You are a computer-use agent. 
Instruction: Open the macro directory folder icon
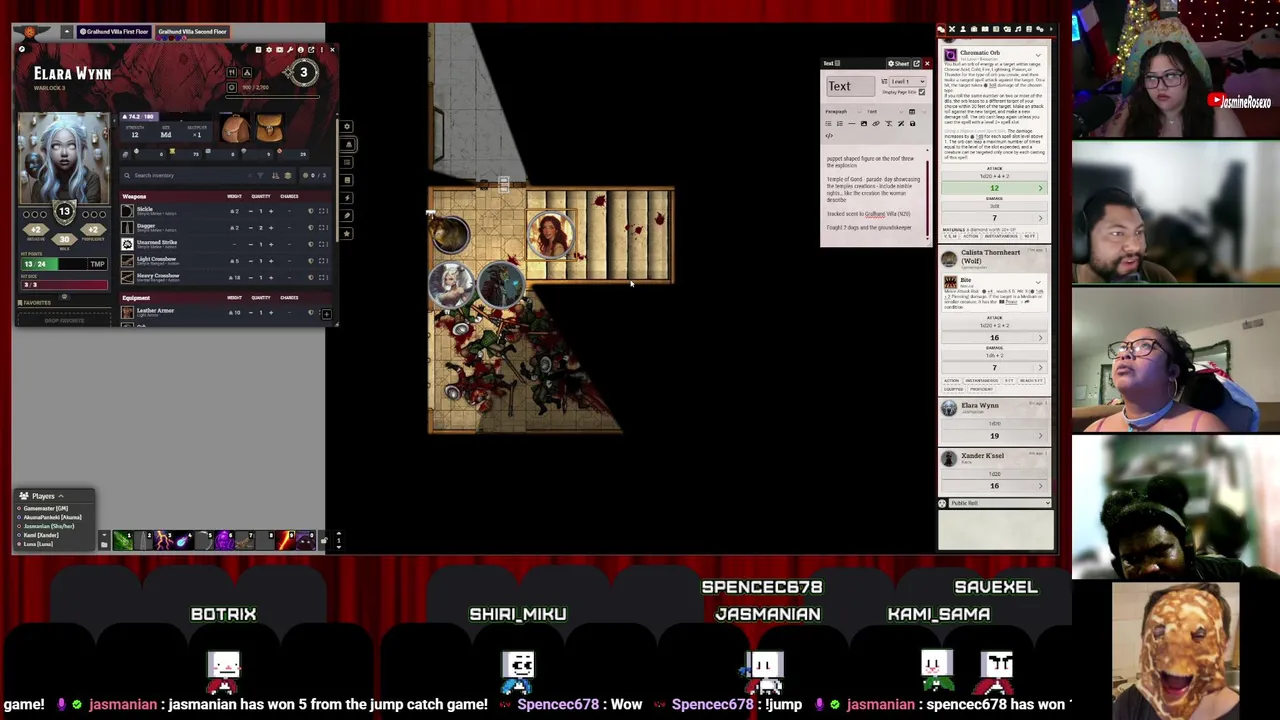tap(104, 545)
